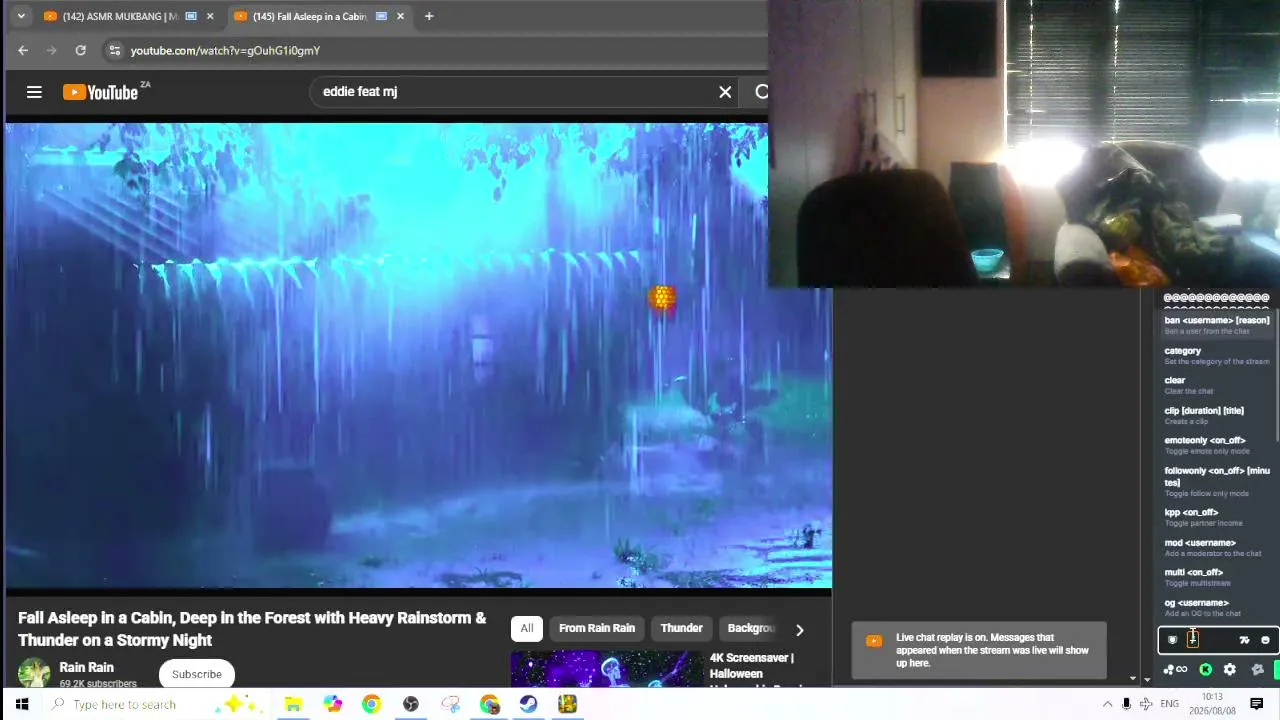Open OBS Studio from the taskbar
Viewport: 1280px width, 720px height.
[x=411, y=704]
